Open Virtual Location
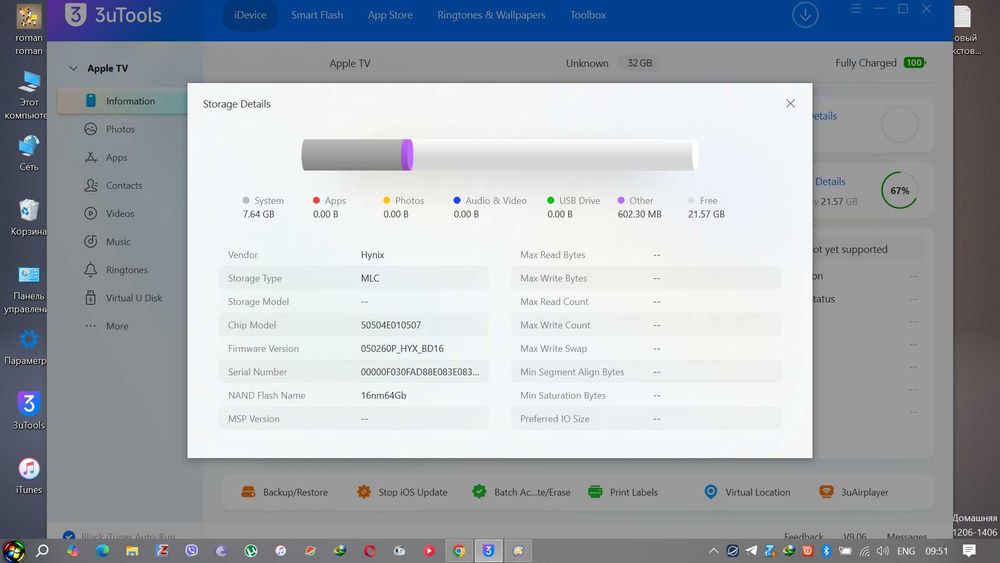 747,492
